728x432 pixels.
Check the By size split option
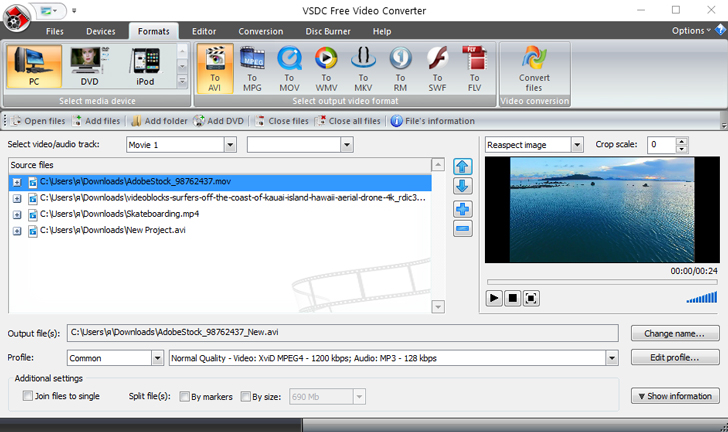(246, 396)
